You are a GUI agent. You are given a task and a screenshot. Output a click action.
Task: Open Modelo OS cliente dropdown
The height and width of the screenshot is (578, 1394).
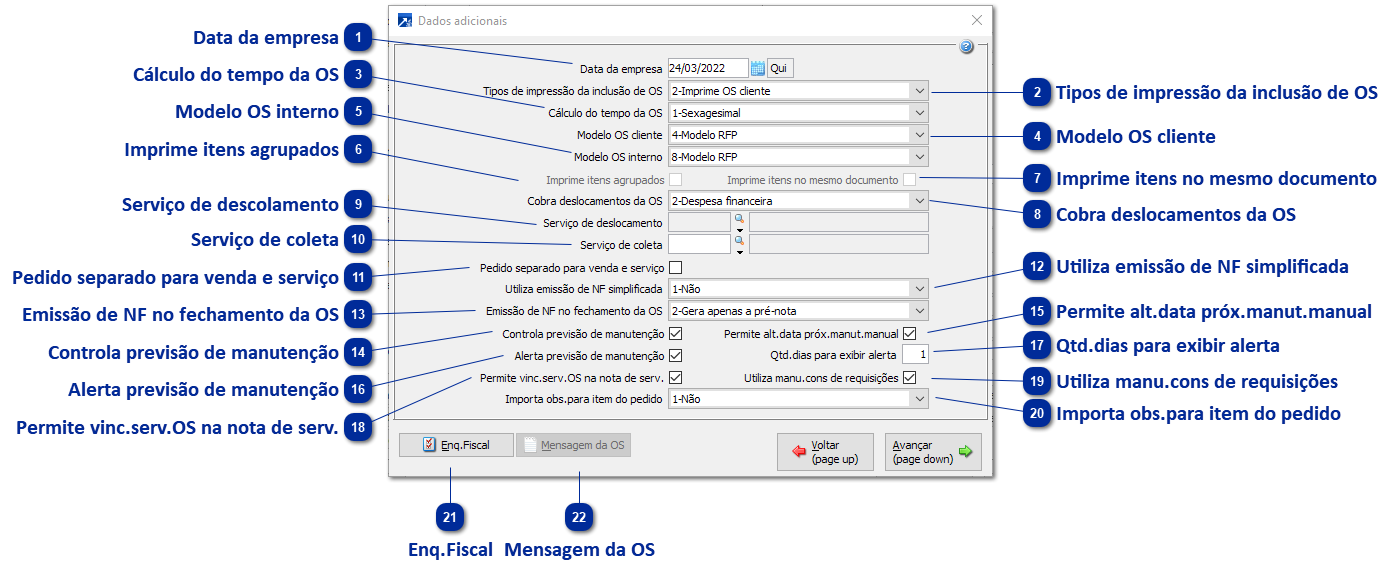(919, 134)
